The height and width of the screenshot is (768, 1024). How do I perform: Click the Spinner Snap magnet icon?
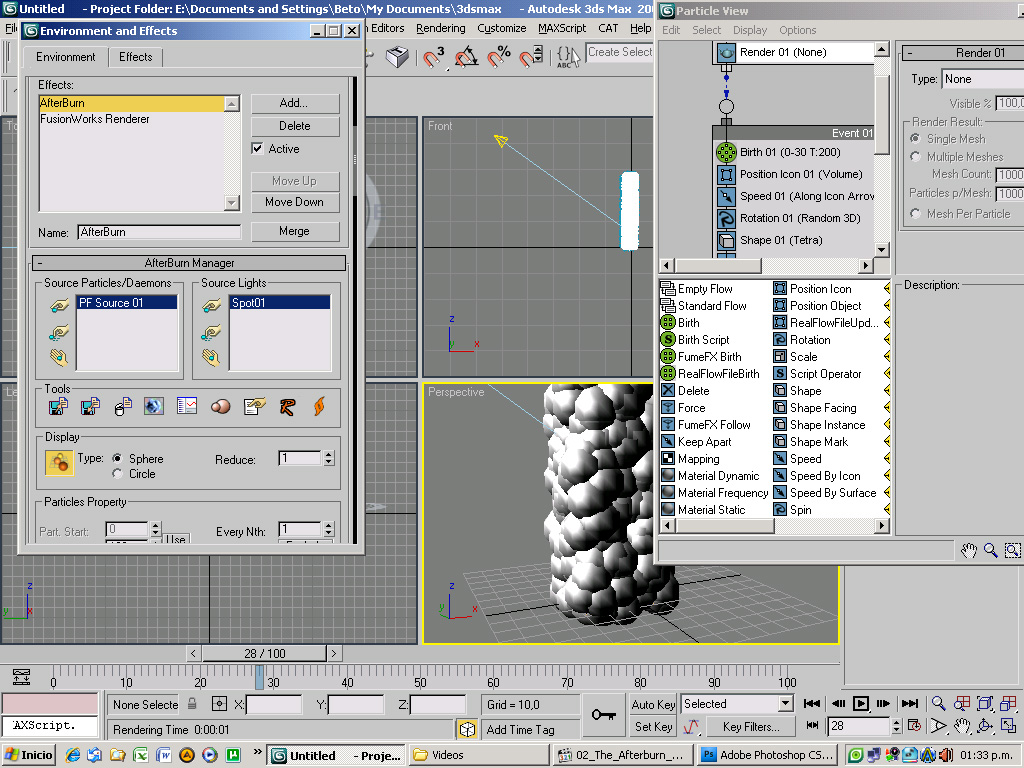[530, 57]
